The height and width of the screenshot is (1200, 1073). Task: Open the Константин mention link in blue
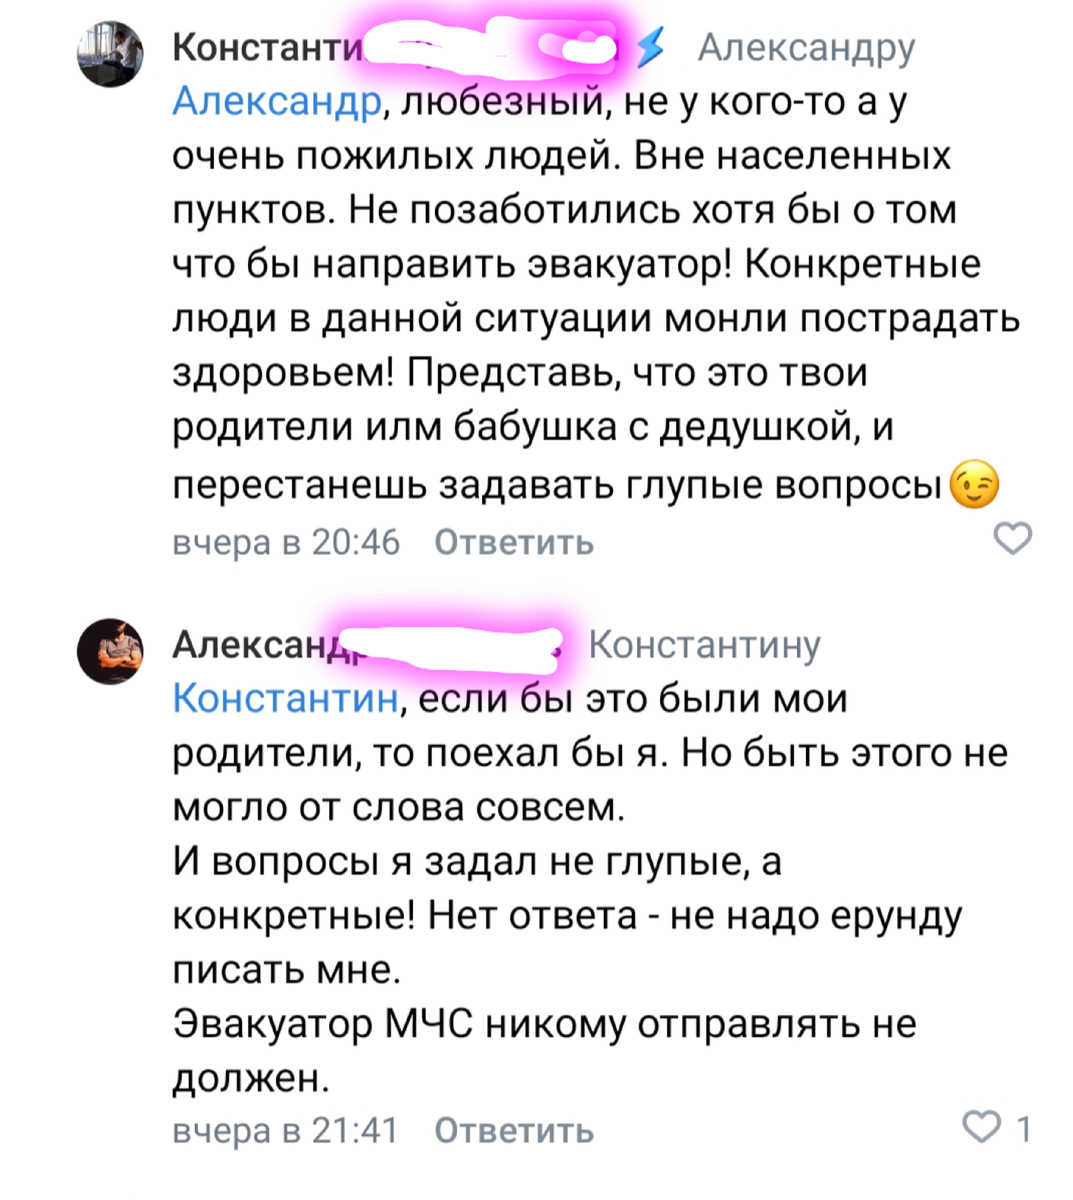pyautogui.click(x=283, y=700)
